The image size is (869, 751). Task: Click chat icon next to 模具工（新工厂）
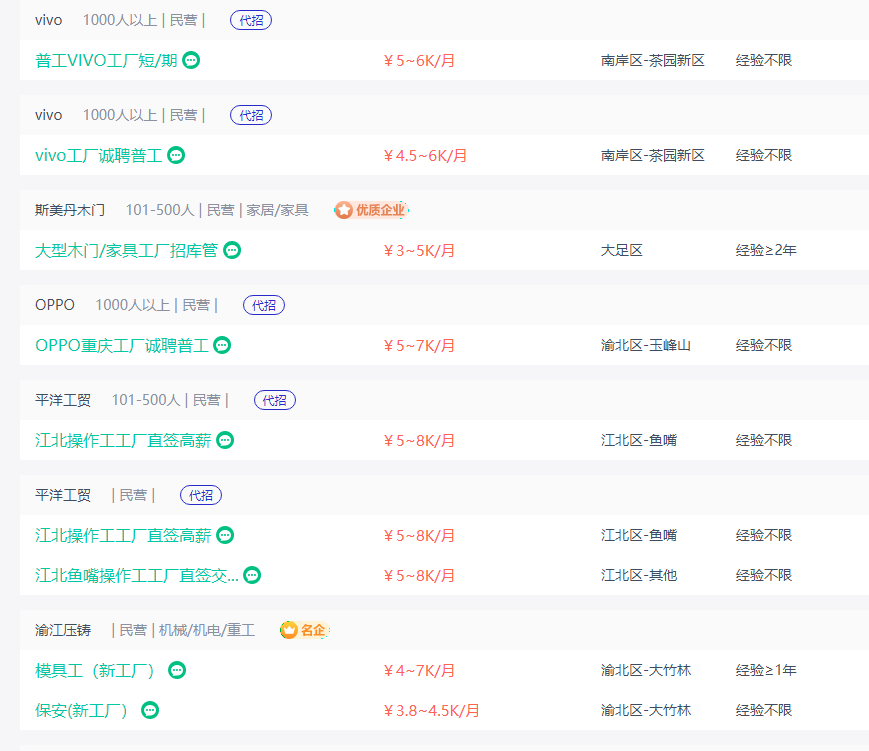[177, 670]
